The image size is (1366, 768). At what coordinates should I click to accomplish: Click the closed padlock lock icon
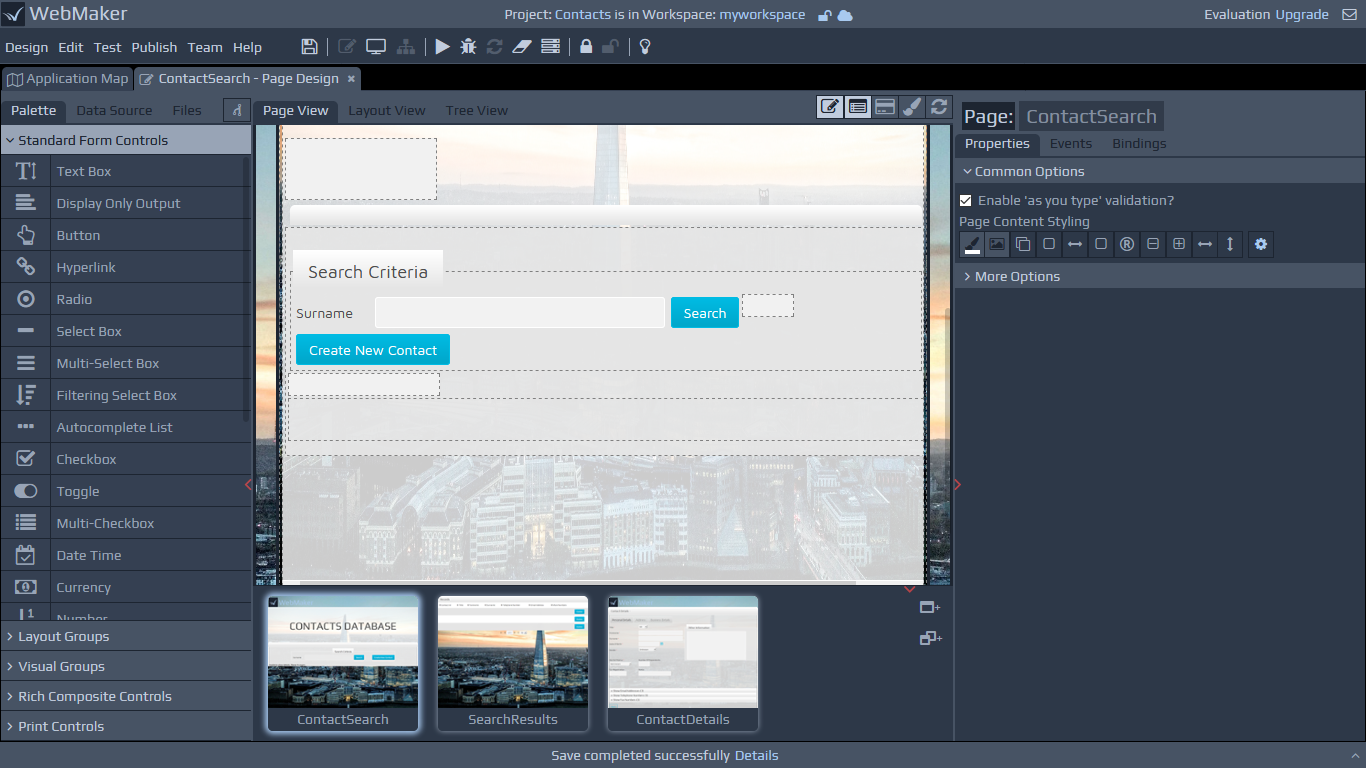point(586,47)
